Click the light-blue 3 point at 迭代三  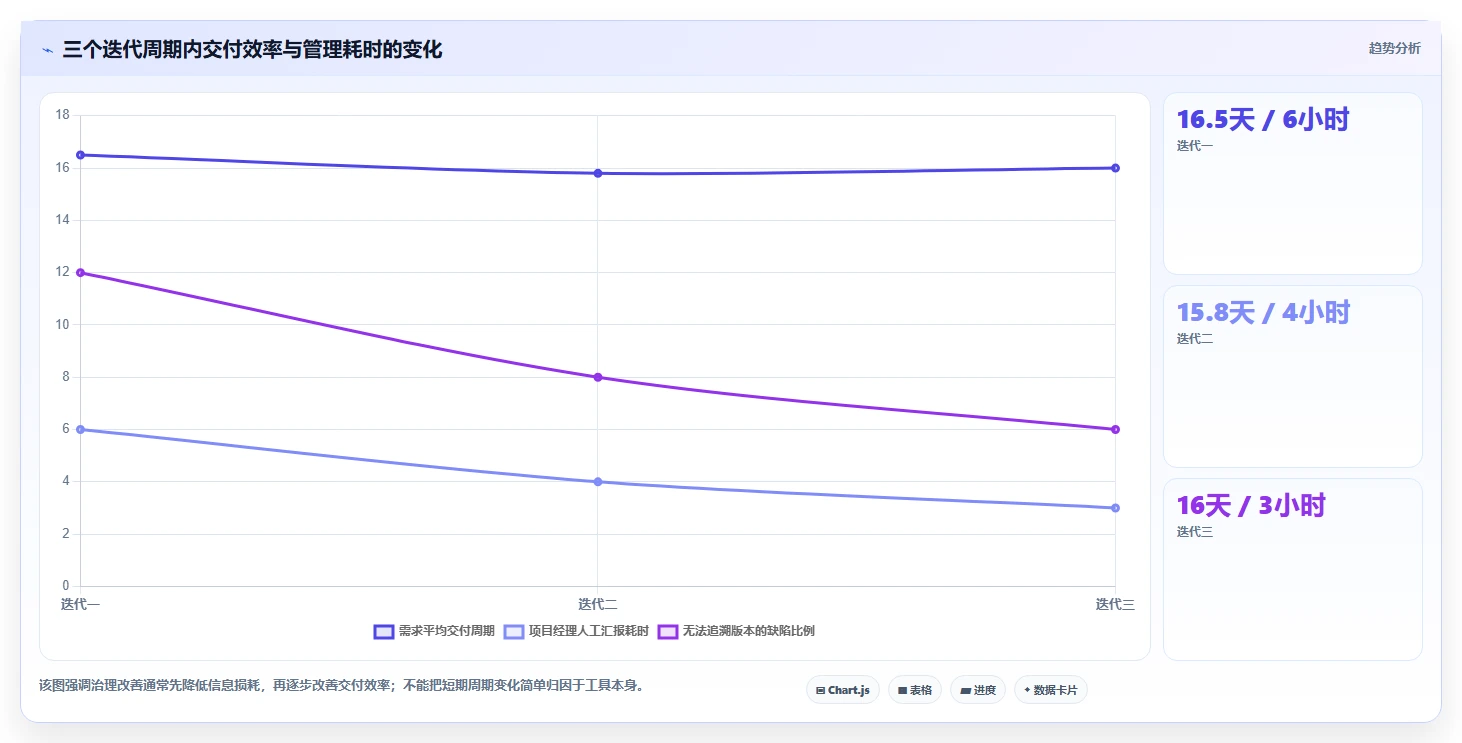[x=1115, y=508]
